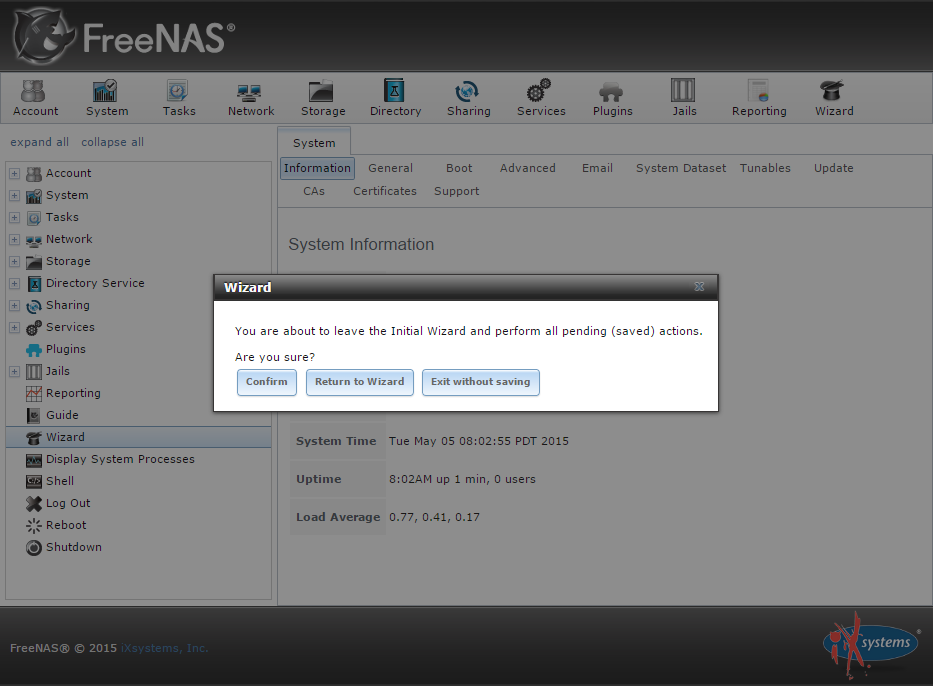This screenshot has width=933, height=686.
Task: Select the Plugins icon in the sidebar tree
Action: click(34, 350)
